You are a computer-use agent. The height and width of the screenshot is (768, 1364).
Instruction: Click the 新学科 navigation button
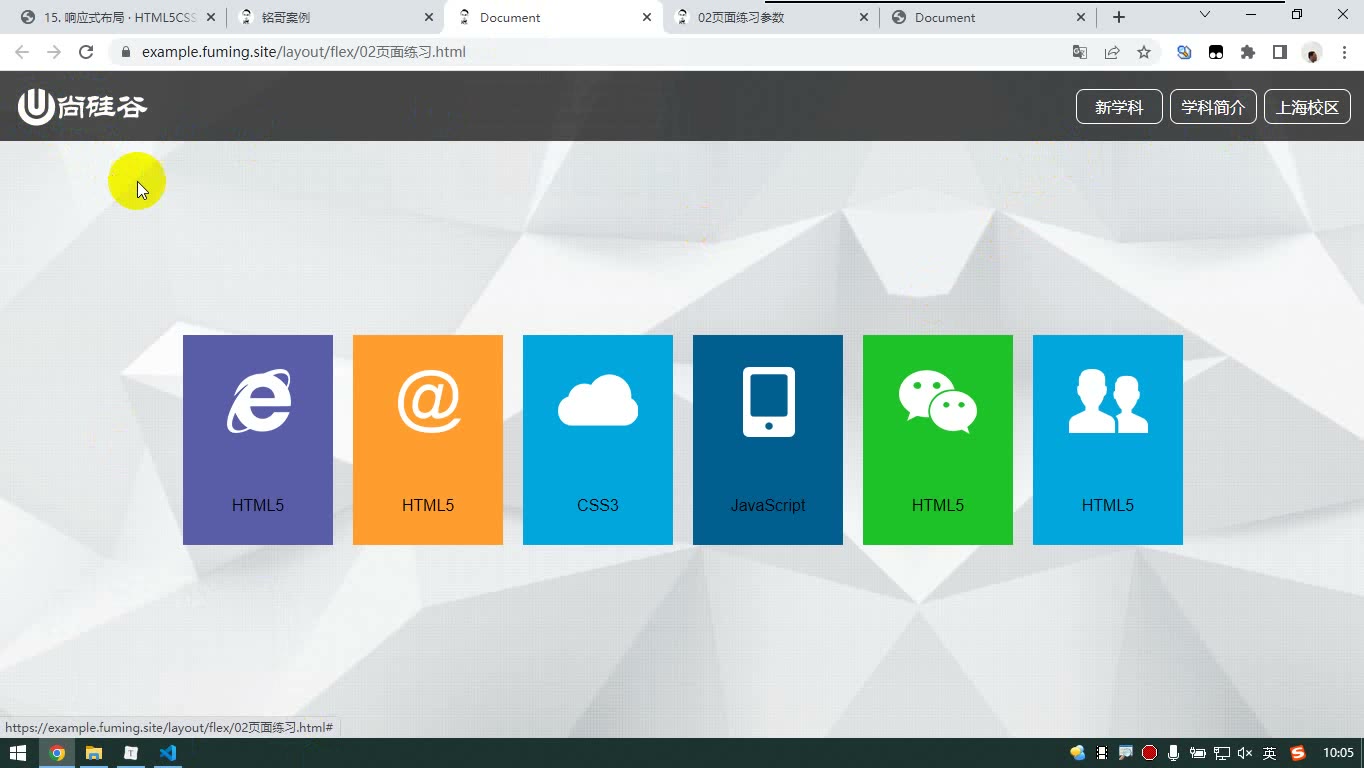[1119, 107]
